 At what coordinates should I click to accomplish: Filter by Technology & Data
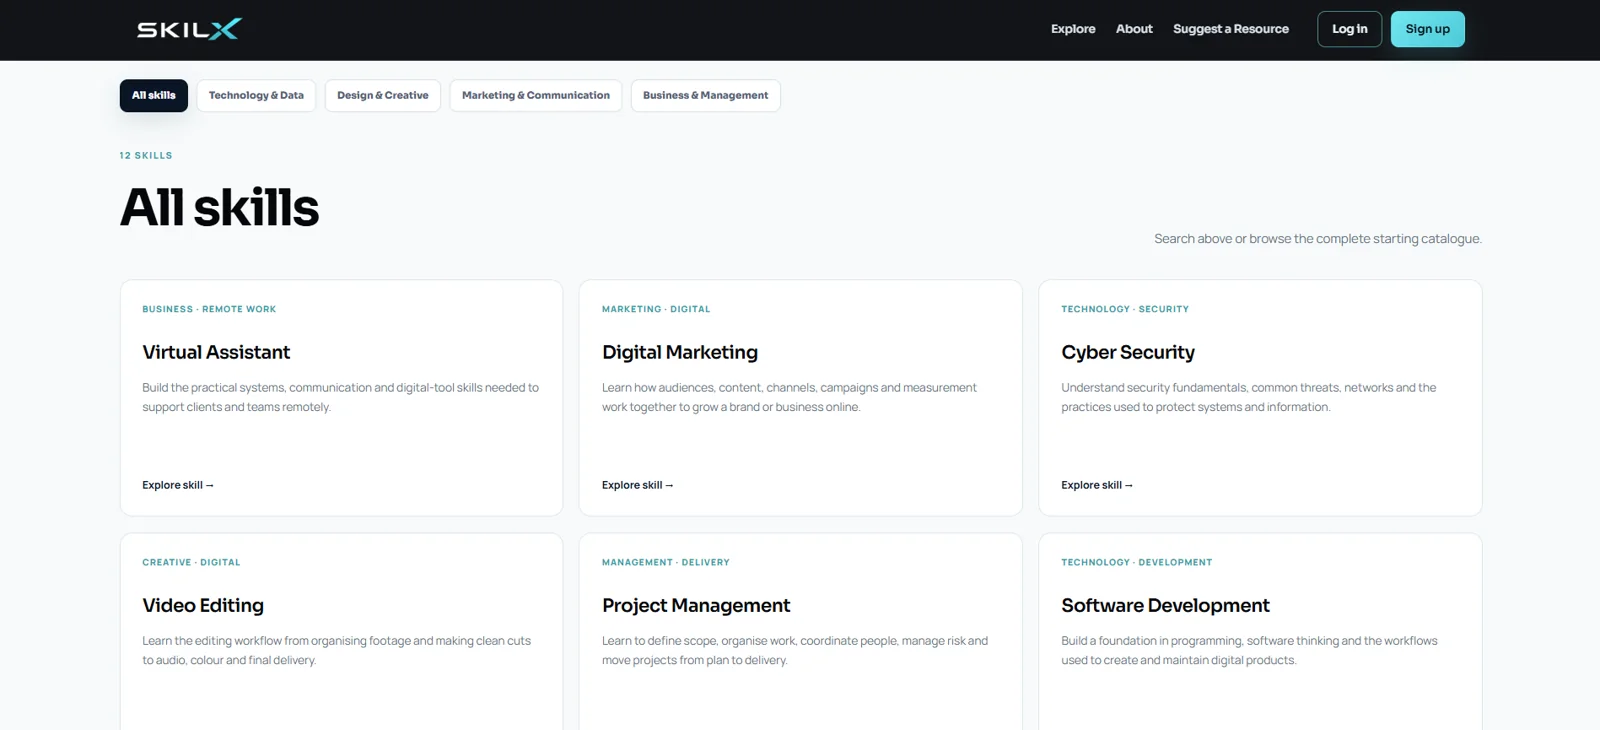point(256,95)
